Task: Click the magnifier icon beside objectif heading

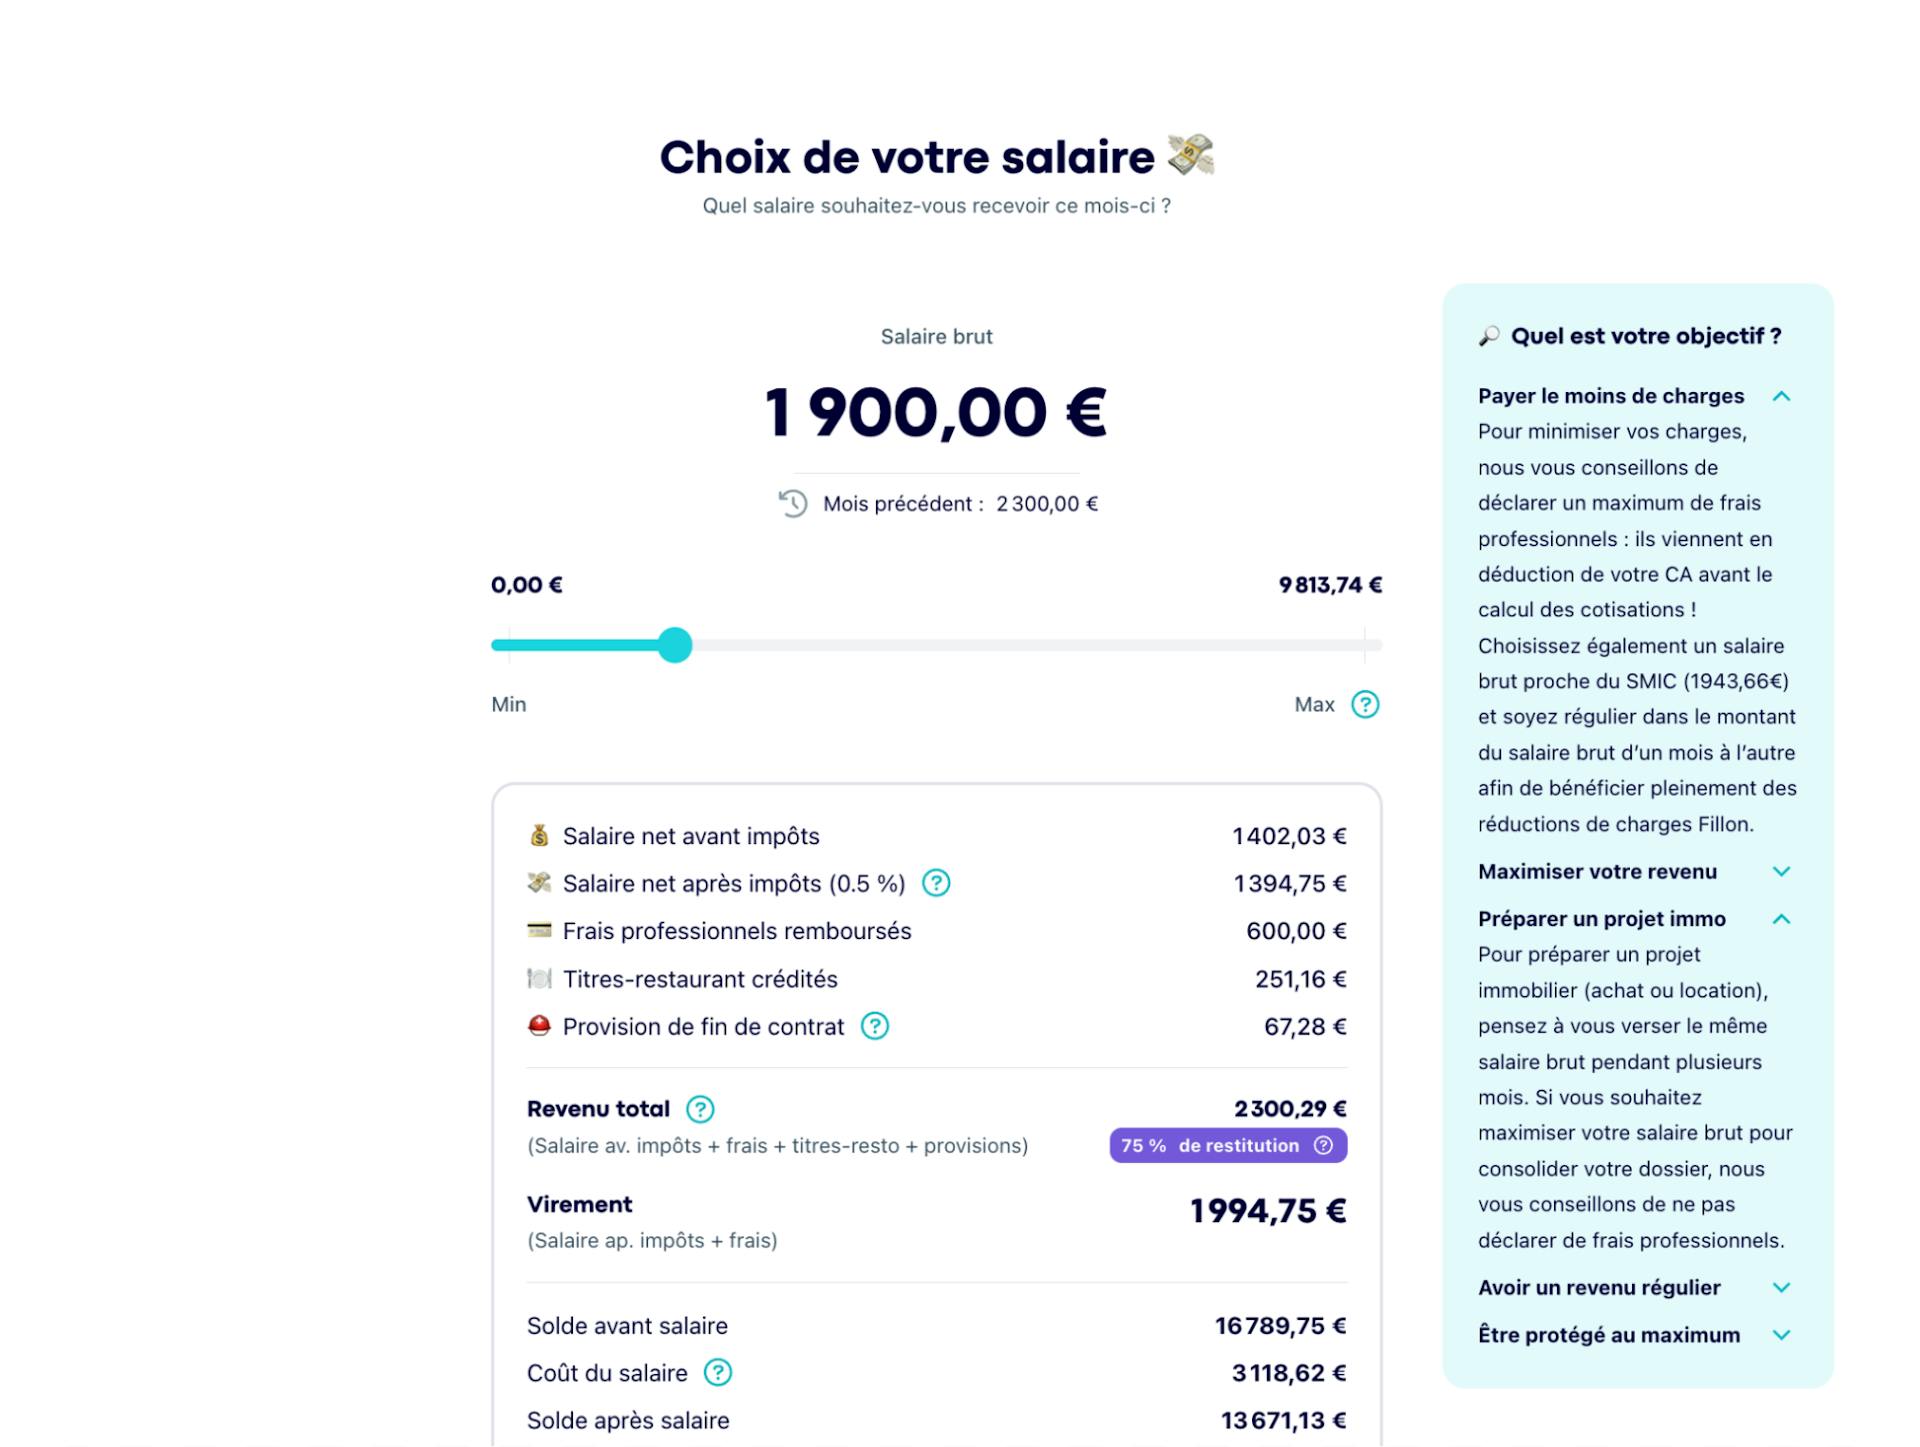Action: tap(1489, 336)
